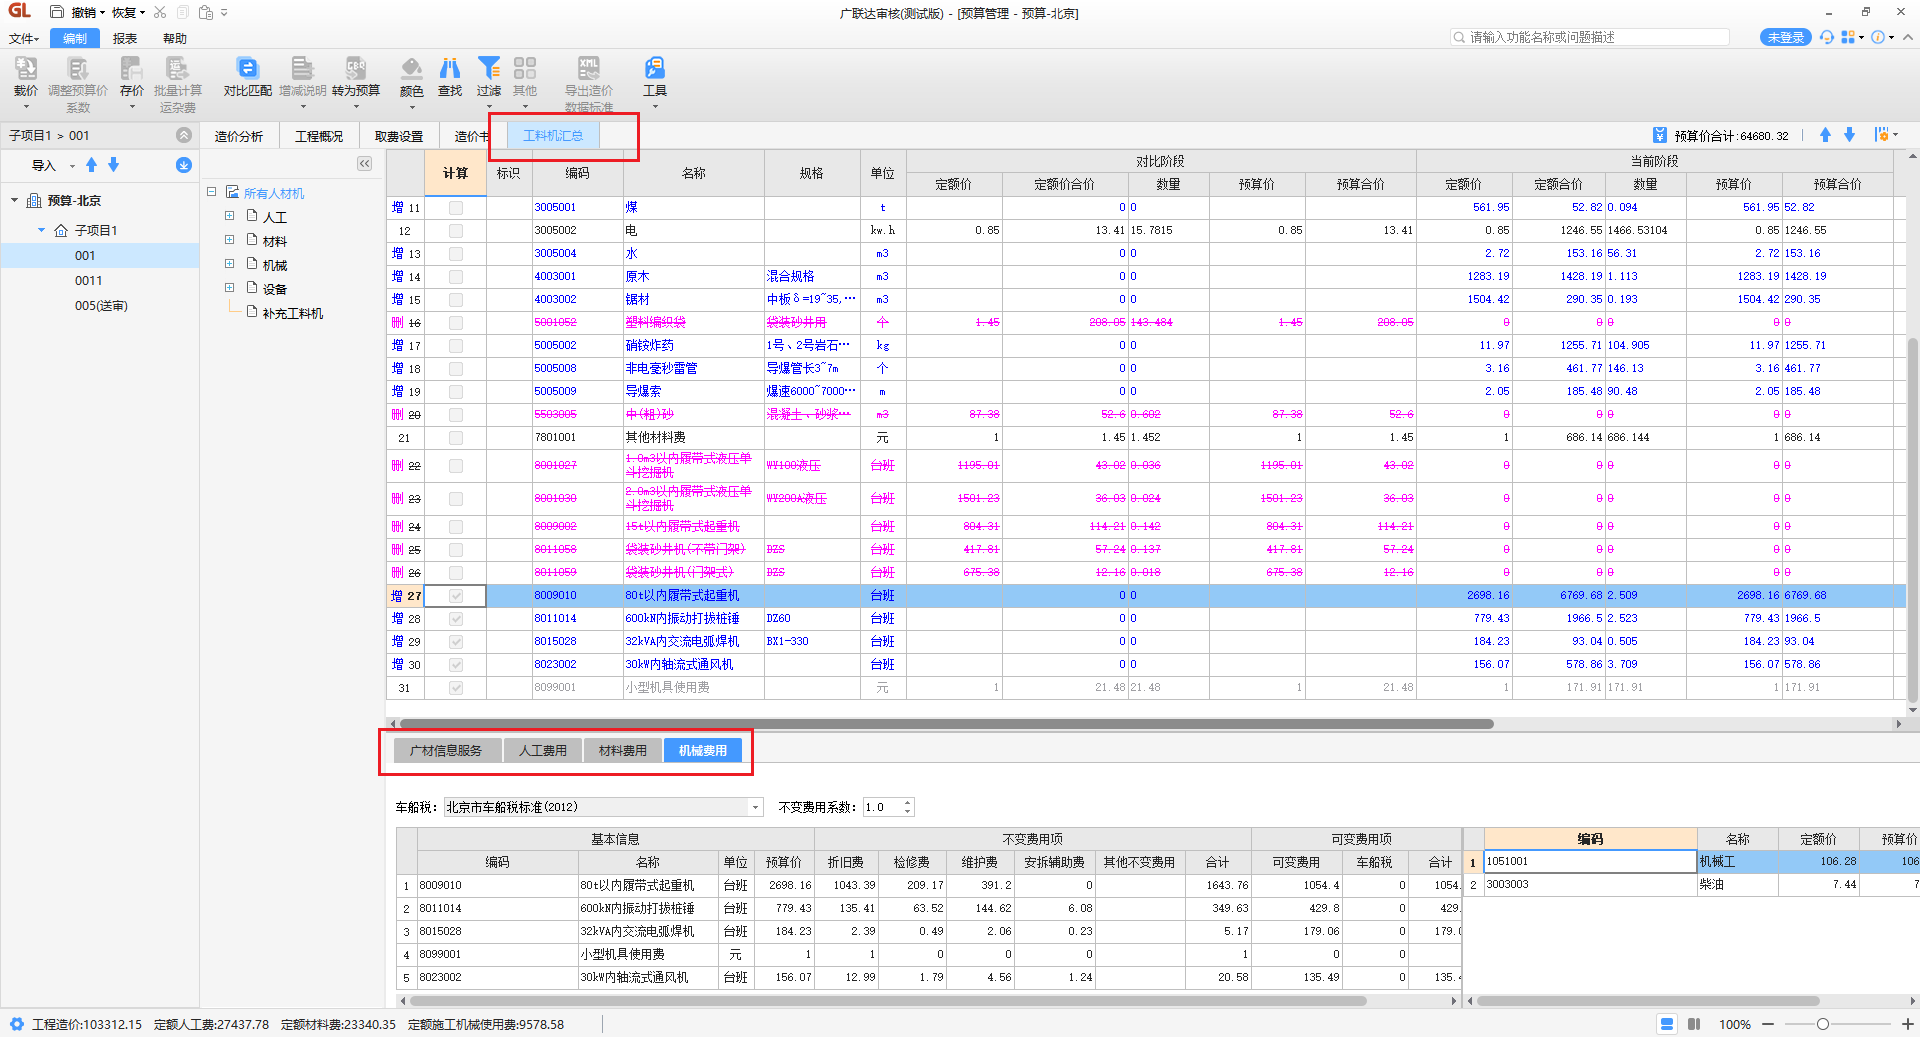Open the 广材信息服务 tab
1920x1037 pixels.
(446, 751)
